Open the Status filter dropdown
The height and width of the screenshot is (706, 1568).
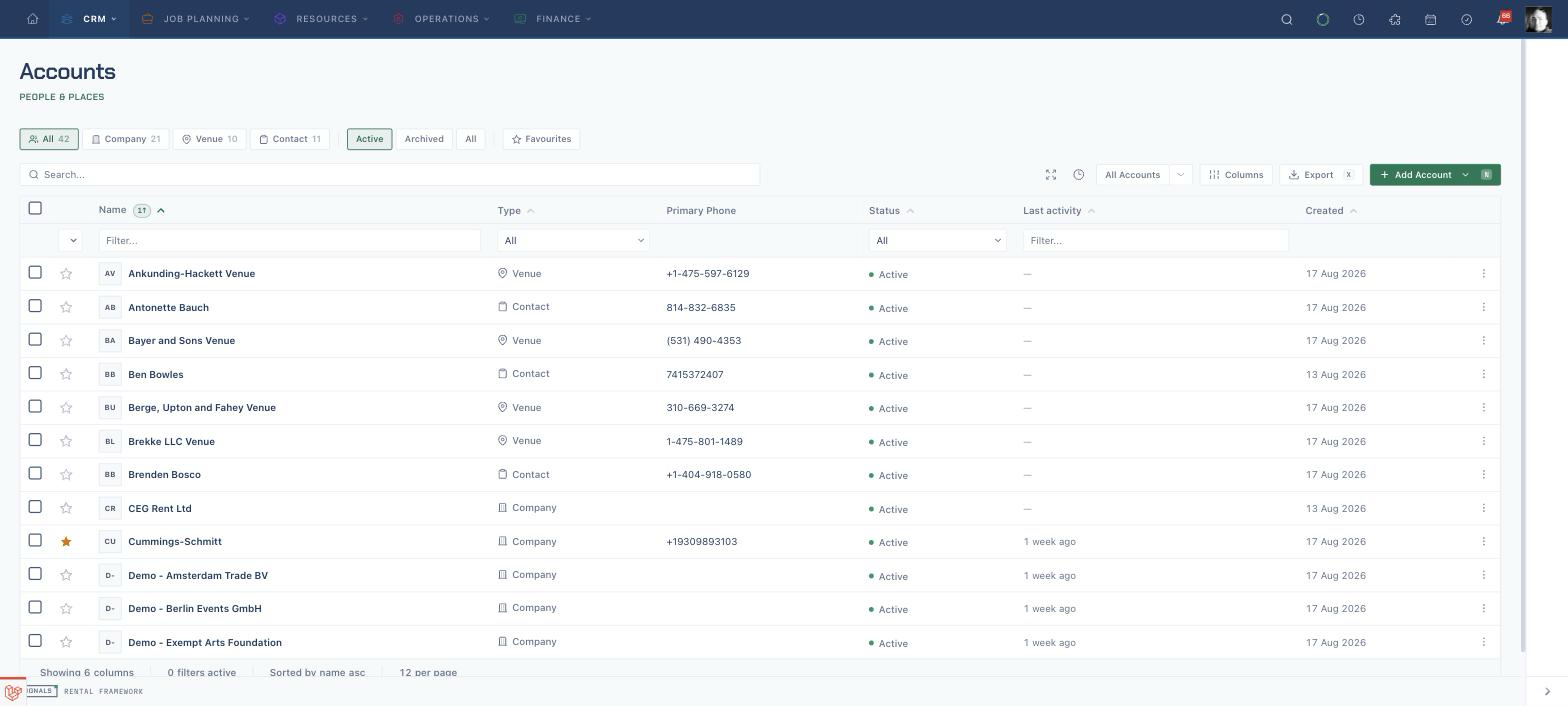tap(938, 240)
